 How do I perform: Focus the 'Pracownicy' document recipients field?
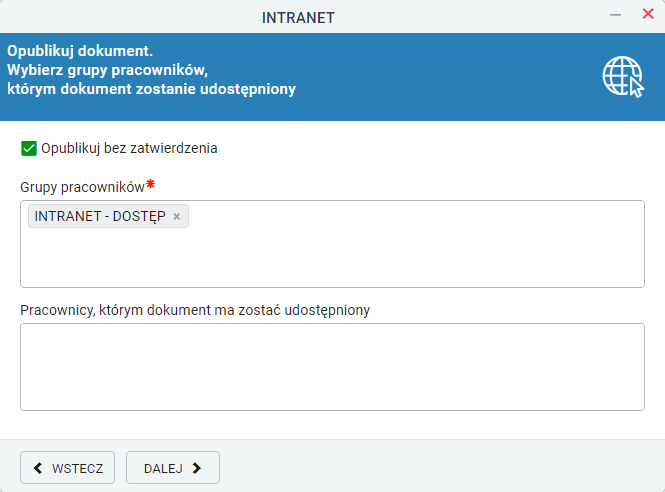coord(332,367)
